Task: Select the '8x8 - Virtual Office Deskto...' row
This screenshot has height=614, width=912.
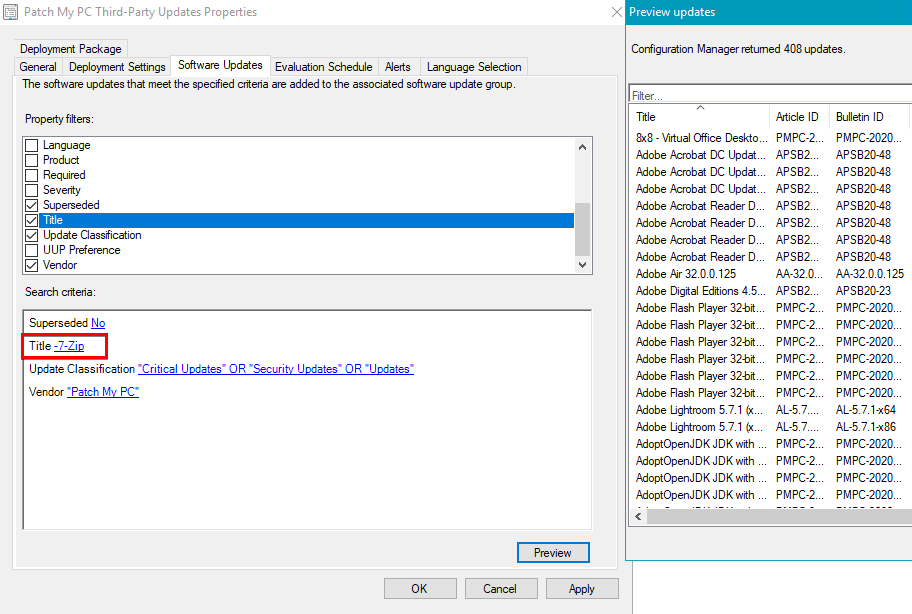Action: point(771,138)
